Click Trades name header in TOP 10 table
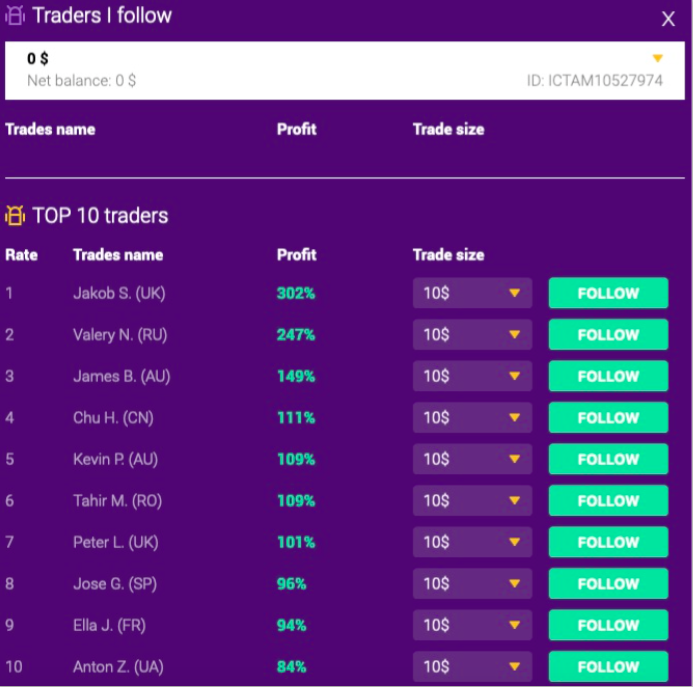 click(x=118, y=255)
